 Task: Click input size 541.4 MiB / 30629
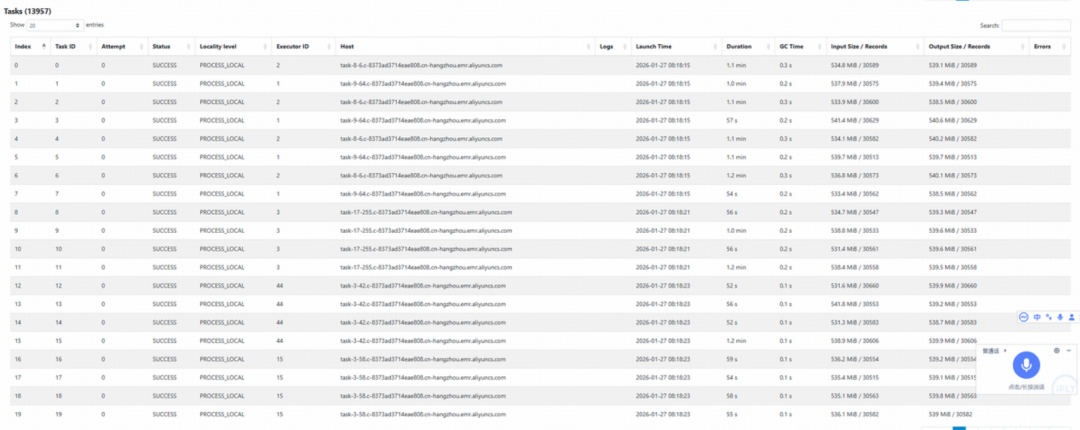pyautogui.click(x=854, y=120)
